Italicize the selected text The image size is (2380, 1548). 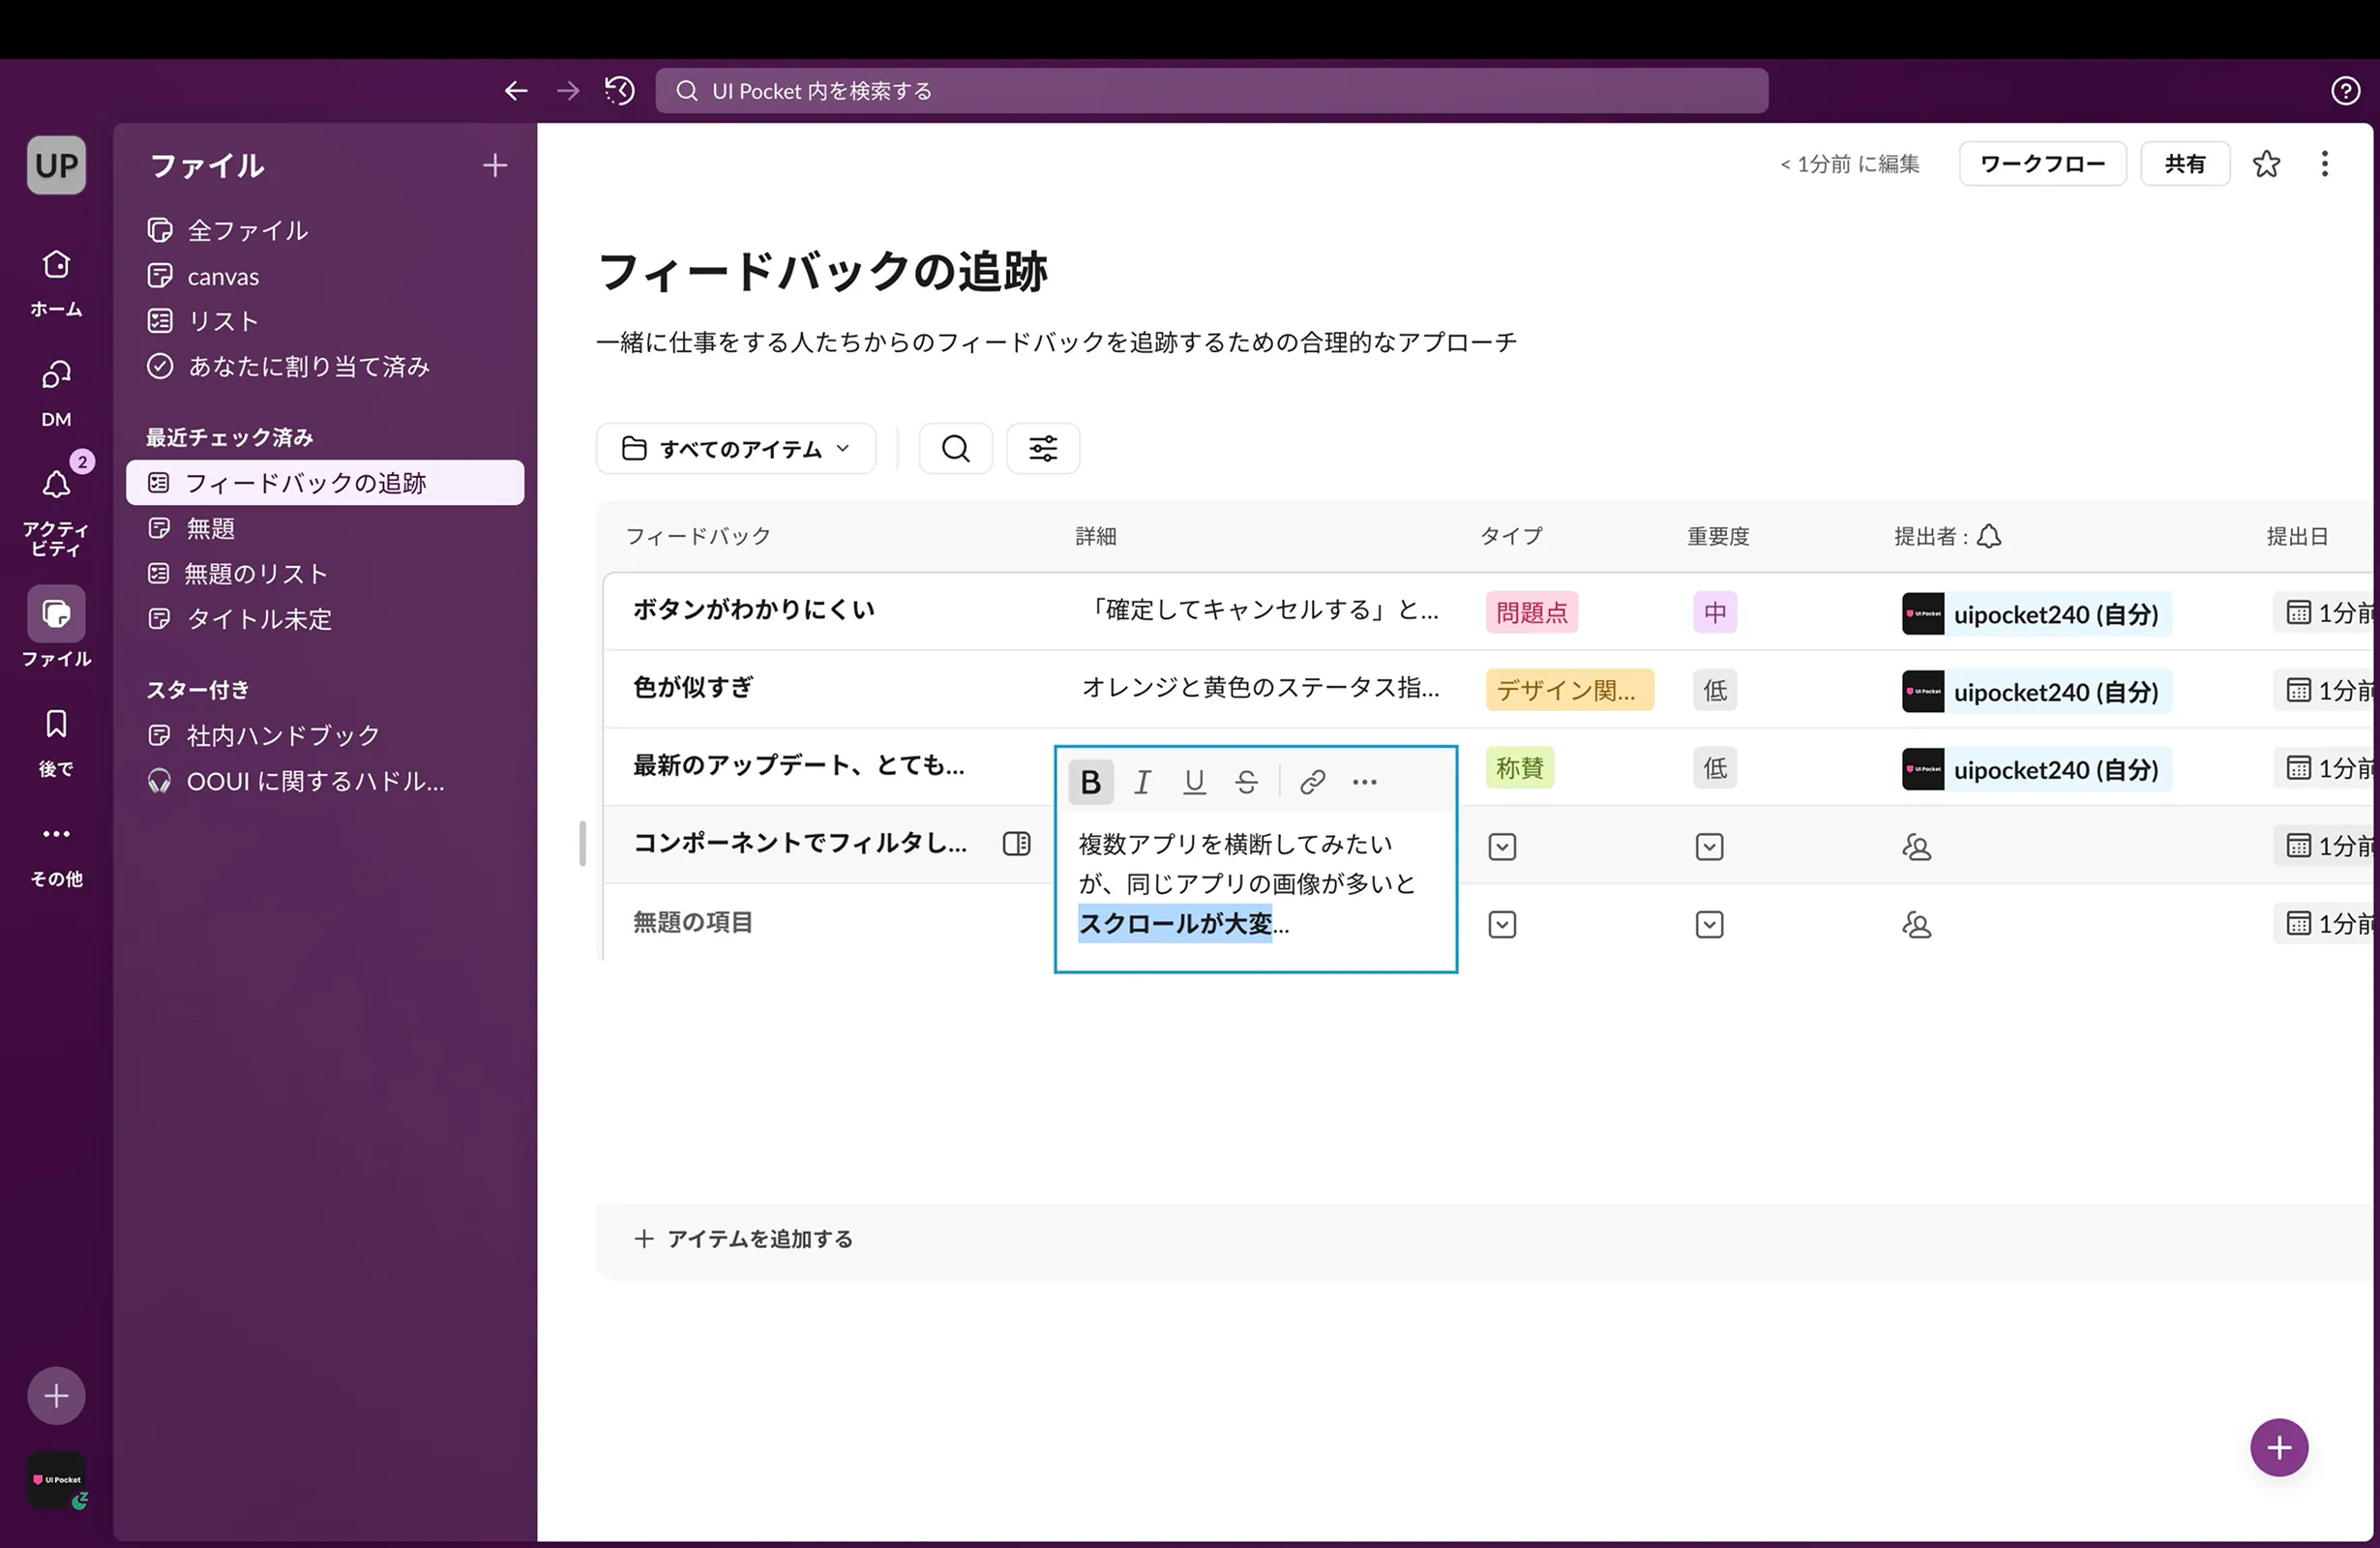(1143, 782)
